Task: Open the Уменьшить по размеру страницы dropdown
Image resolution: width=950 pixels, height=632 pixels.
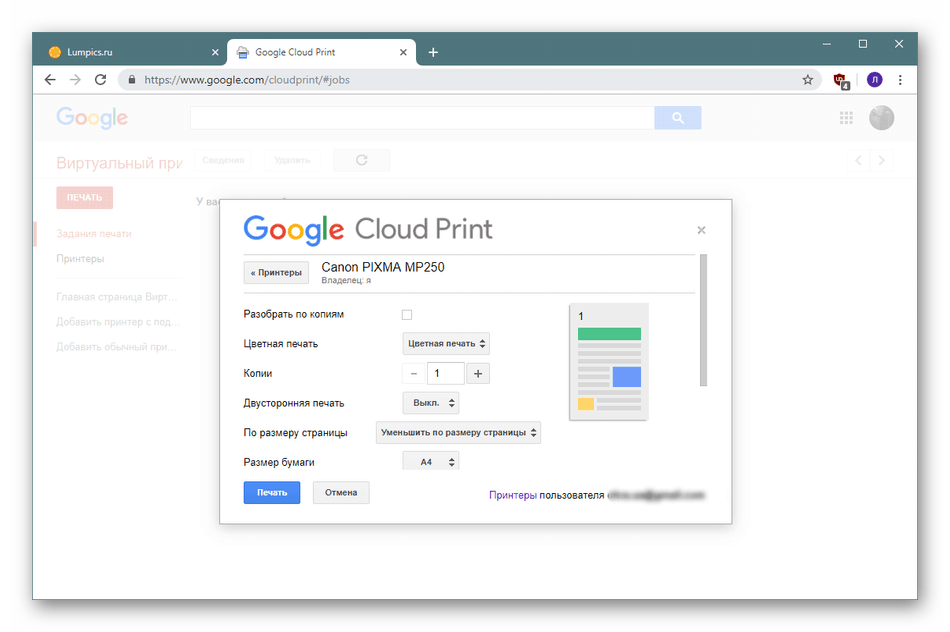Action: (458, 433)
